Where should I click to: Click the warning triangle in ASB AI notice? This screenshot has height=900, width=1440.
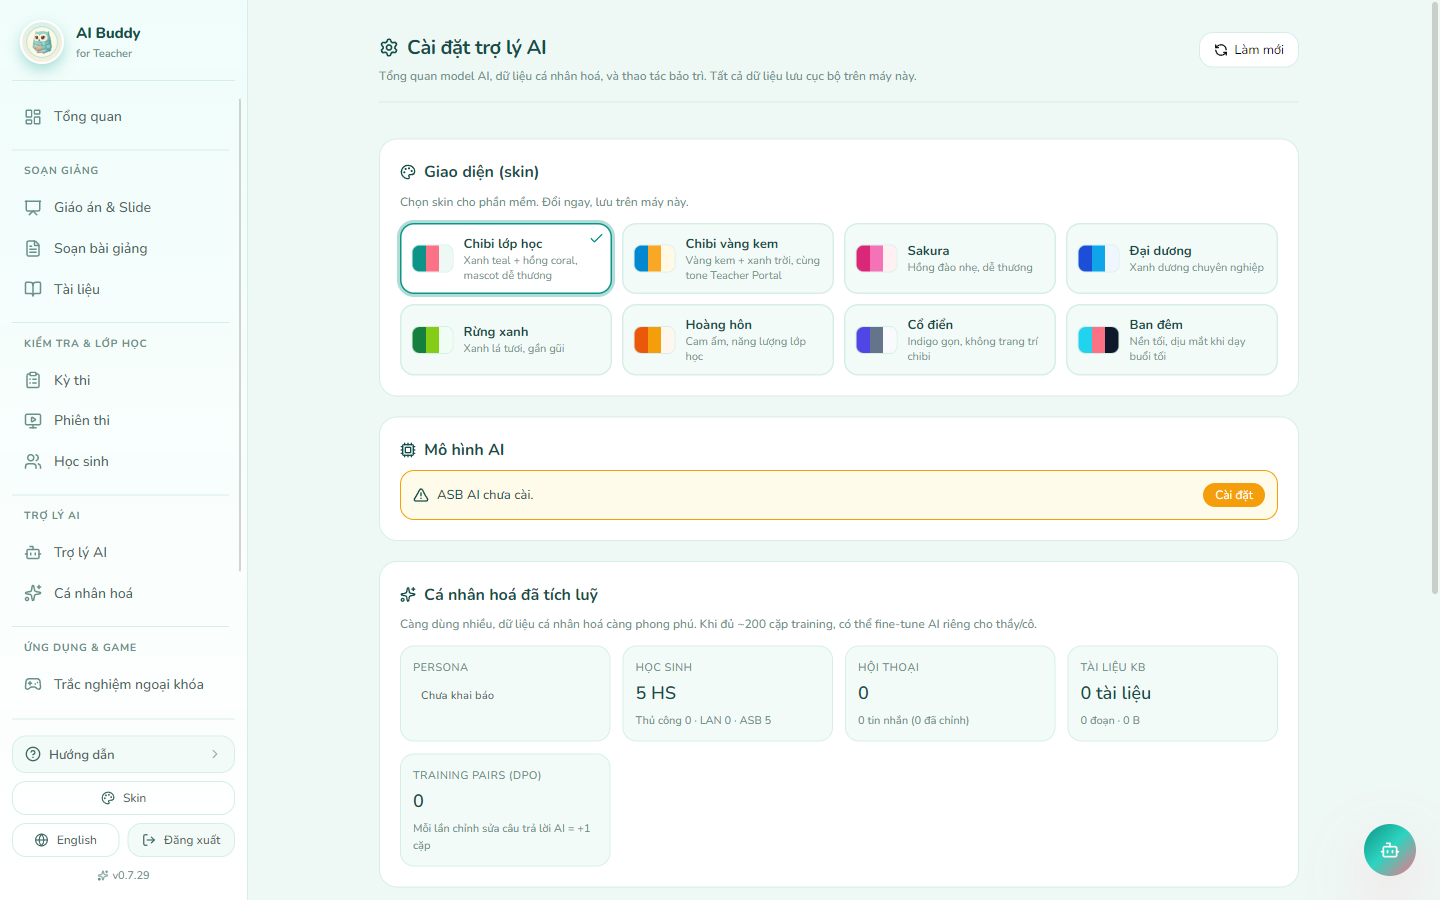click(x=421, y=495)
